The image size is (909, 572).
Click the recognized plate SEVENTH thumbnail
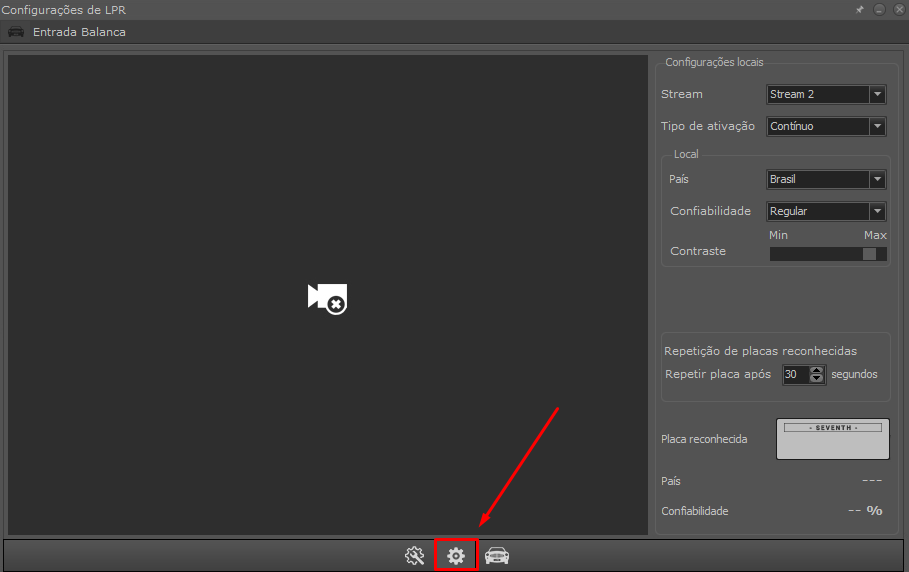(x=832, y=439)
